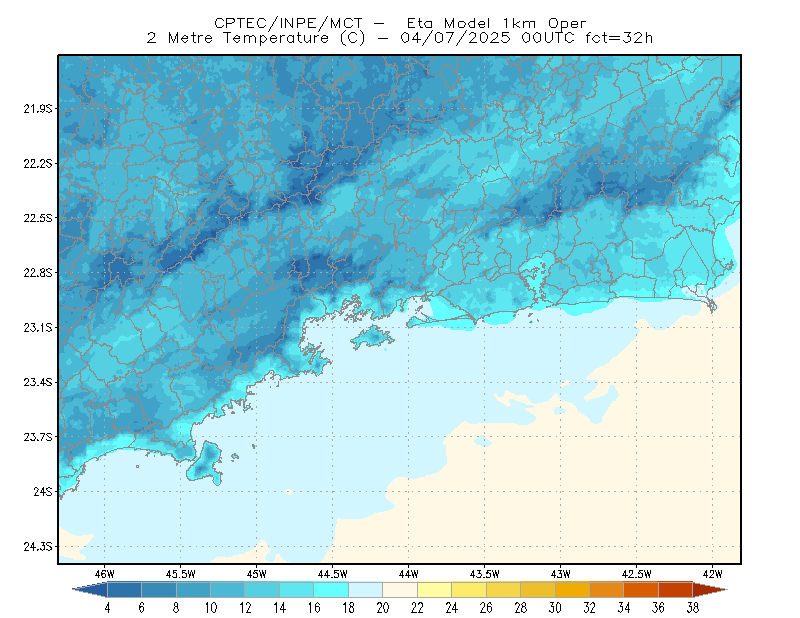Click the 46W longitude axis label

coord(105,574)
